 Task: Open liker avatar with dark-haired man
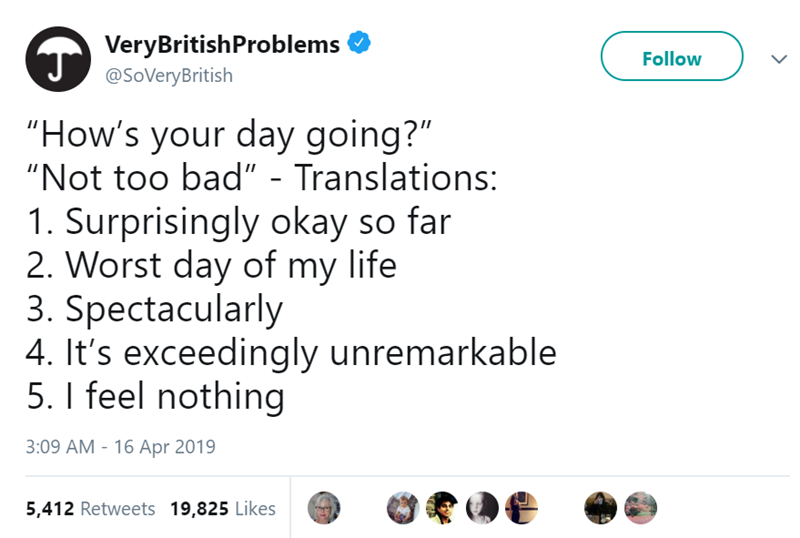[442, 508]
